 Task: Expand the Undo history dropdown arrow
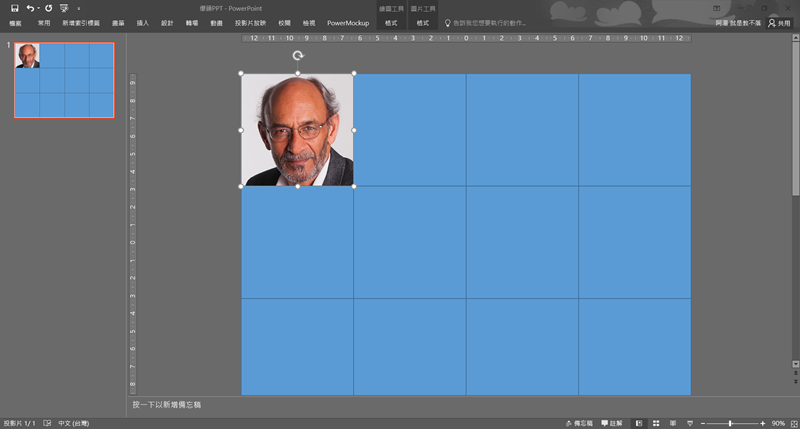click(x=39, y=8)
